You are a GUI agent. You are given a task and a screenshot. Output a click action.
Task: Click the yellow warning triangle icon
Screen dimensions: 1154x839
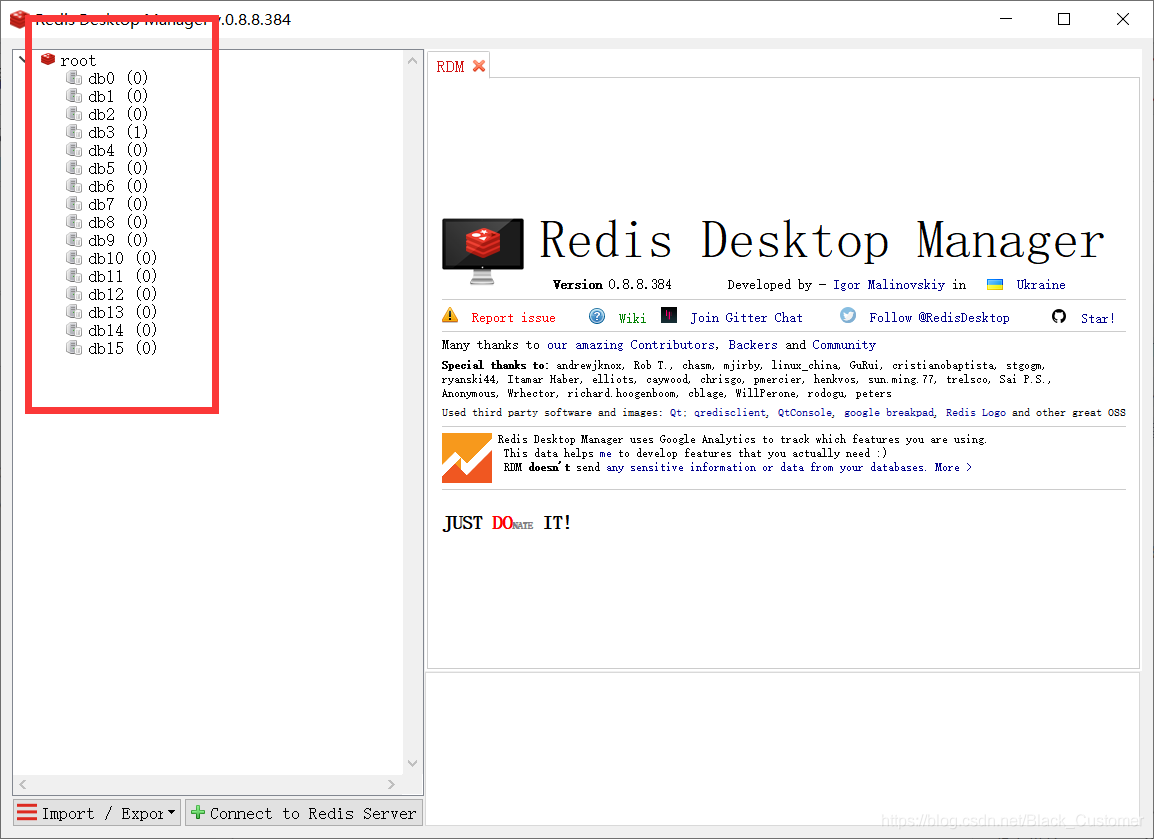pyautogui.click(x=450, y=316)
